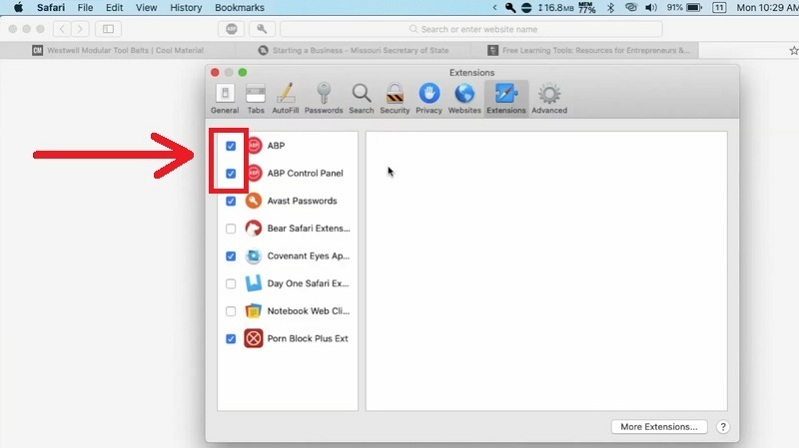Click the More Extensions button

pyautogui.click(x=658, y=427)
